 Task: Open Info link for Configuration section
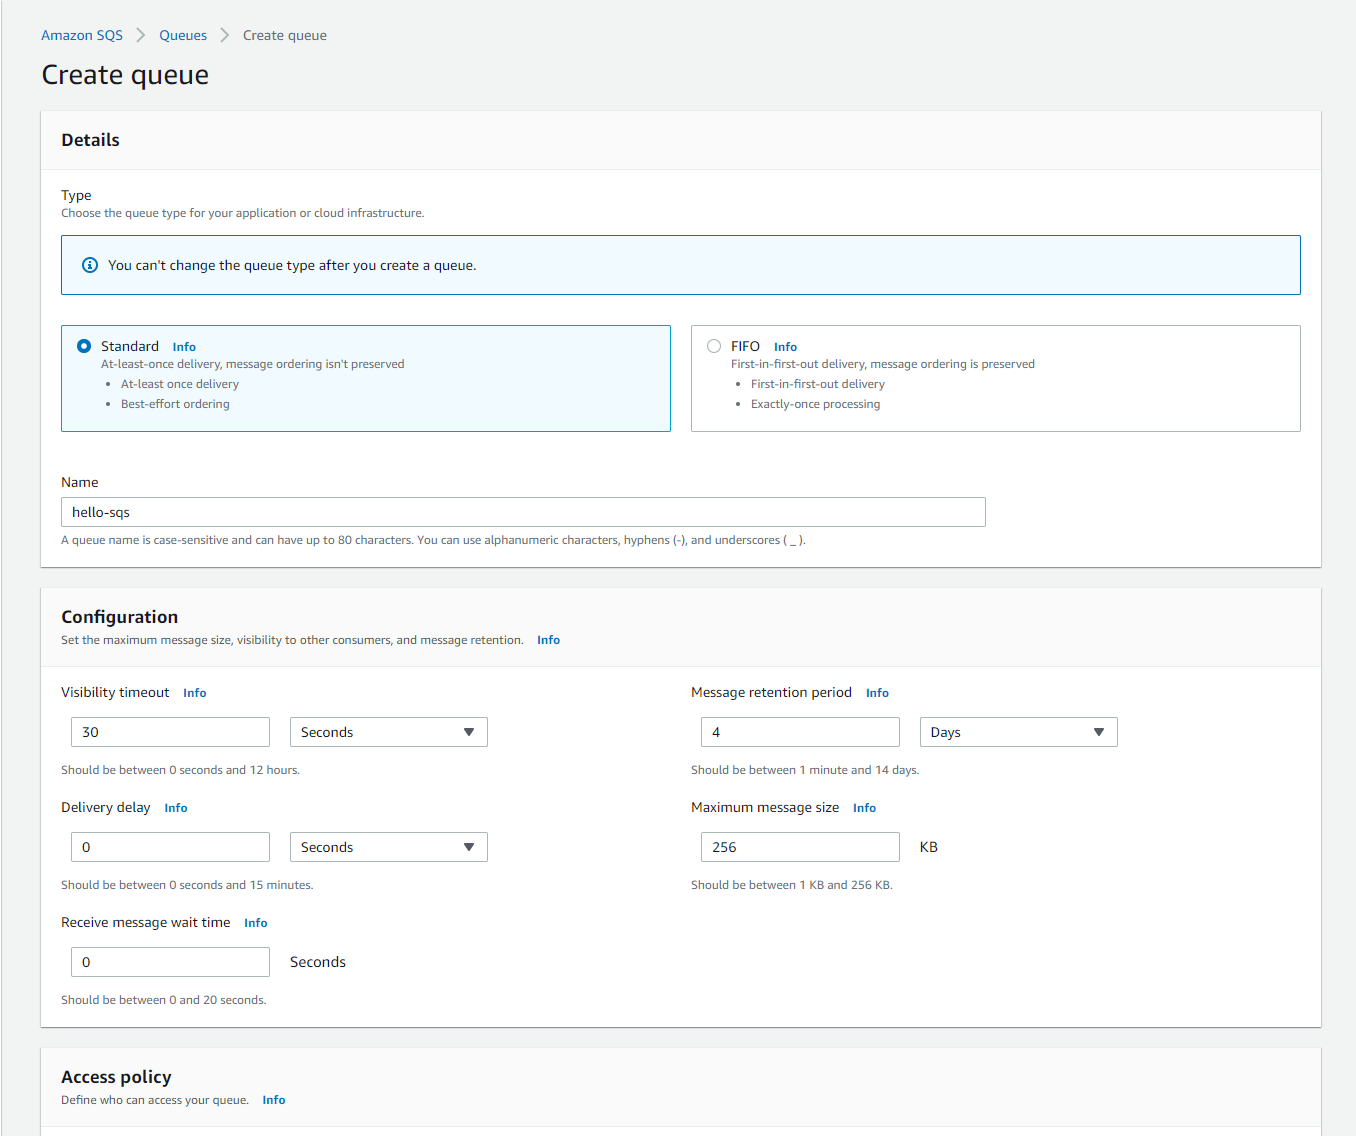(x=548, y=640)
